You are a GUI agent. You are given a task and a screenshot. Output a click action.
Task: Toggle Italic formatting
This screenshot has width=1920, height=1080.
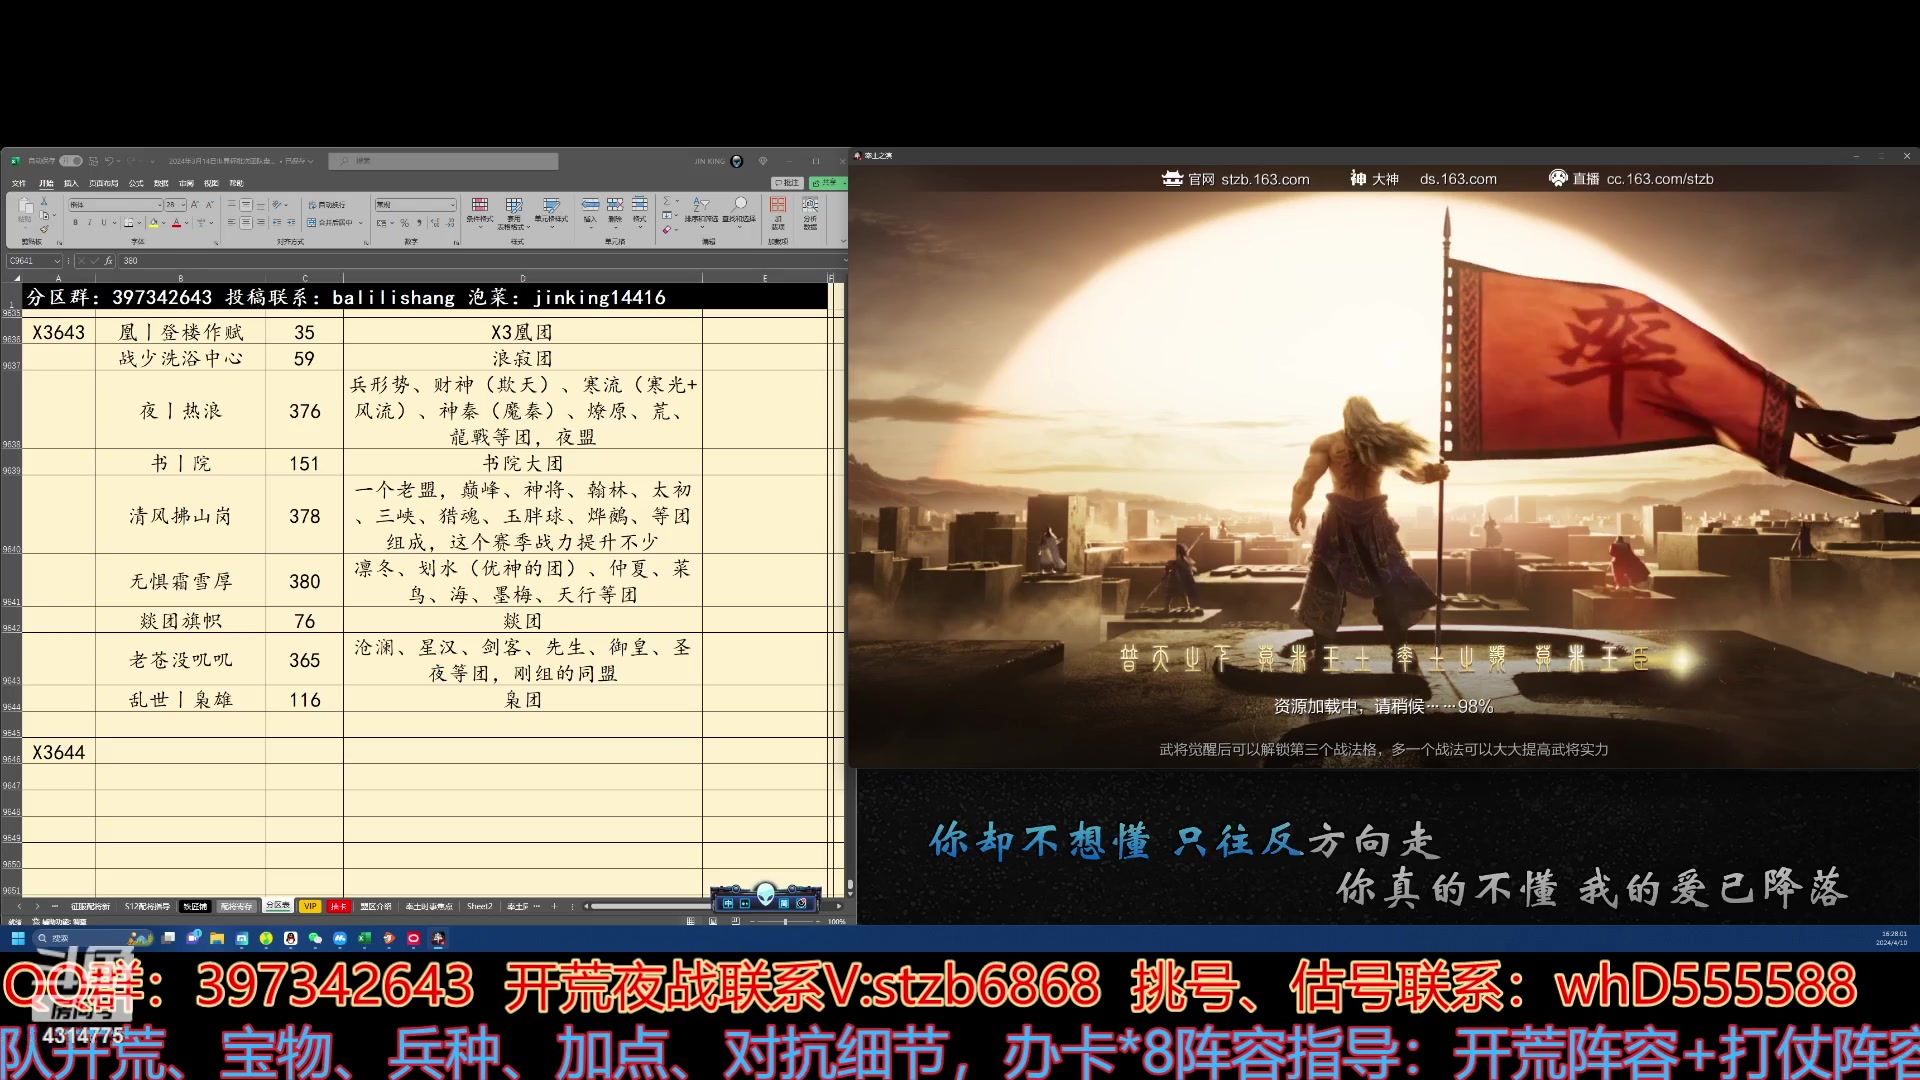90,222
